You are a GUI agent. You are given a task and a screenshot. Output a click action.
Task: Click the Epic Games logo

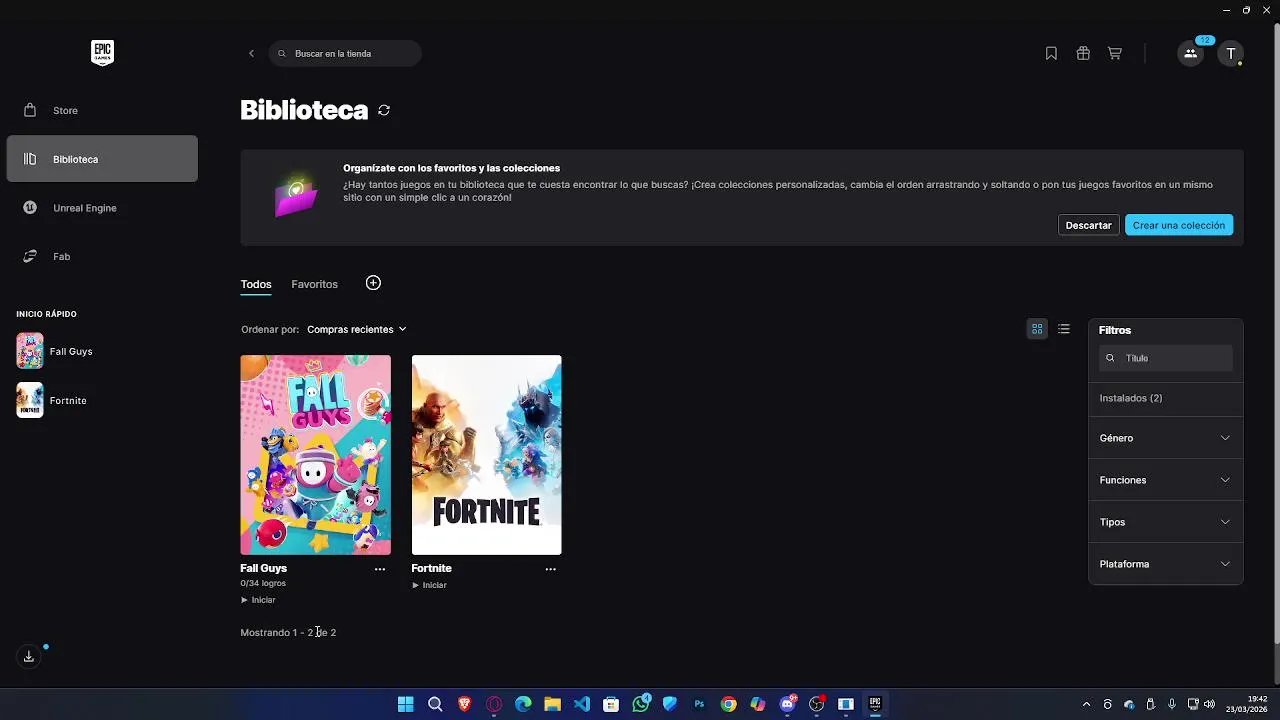click(102, 53)
